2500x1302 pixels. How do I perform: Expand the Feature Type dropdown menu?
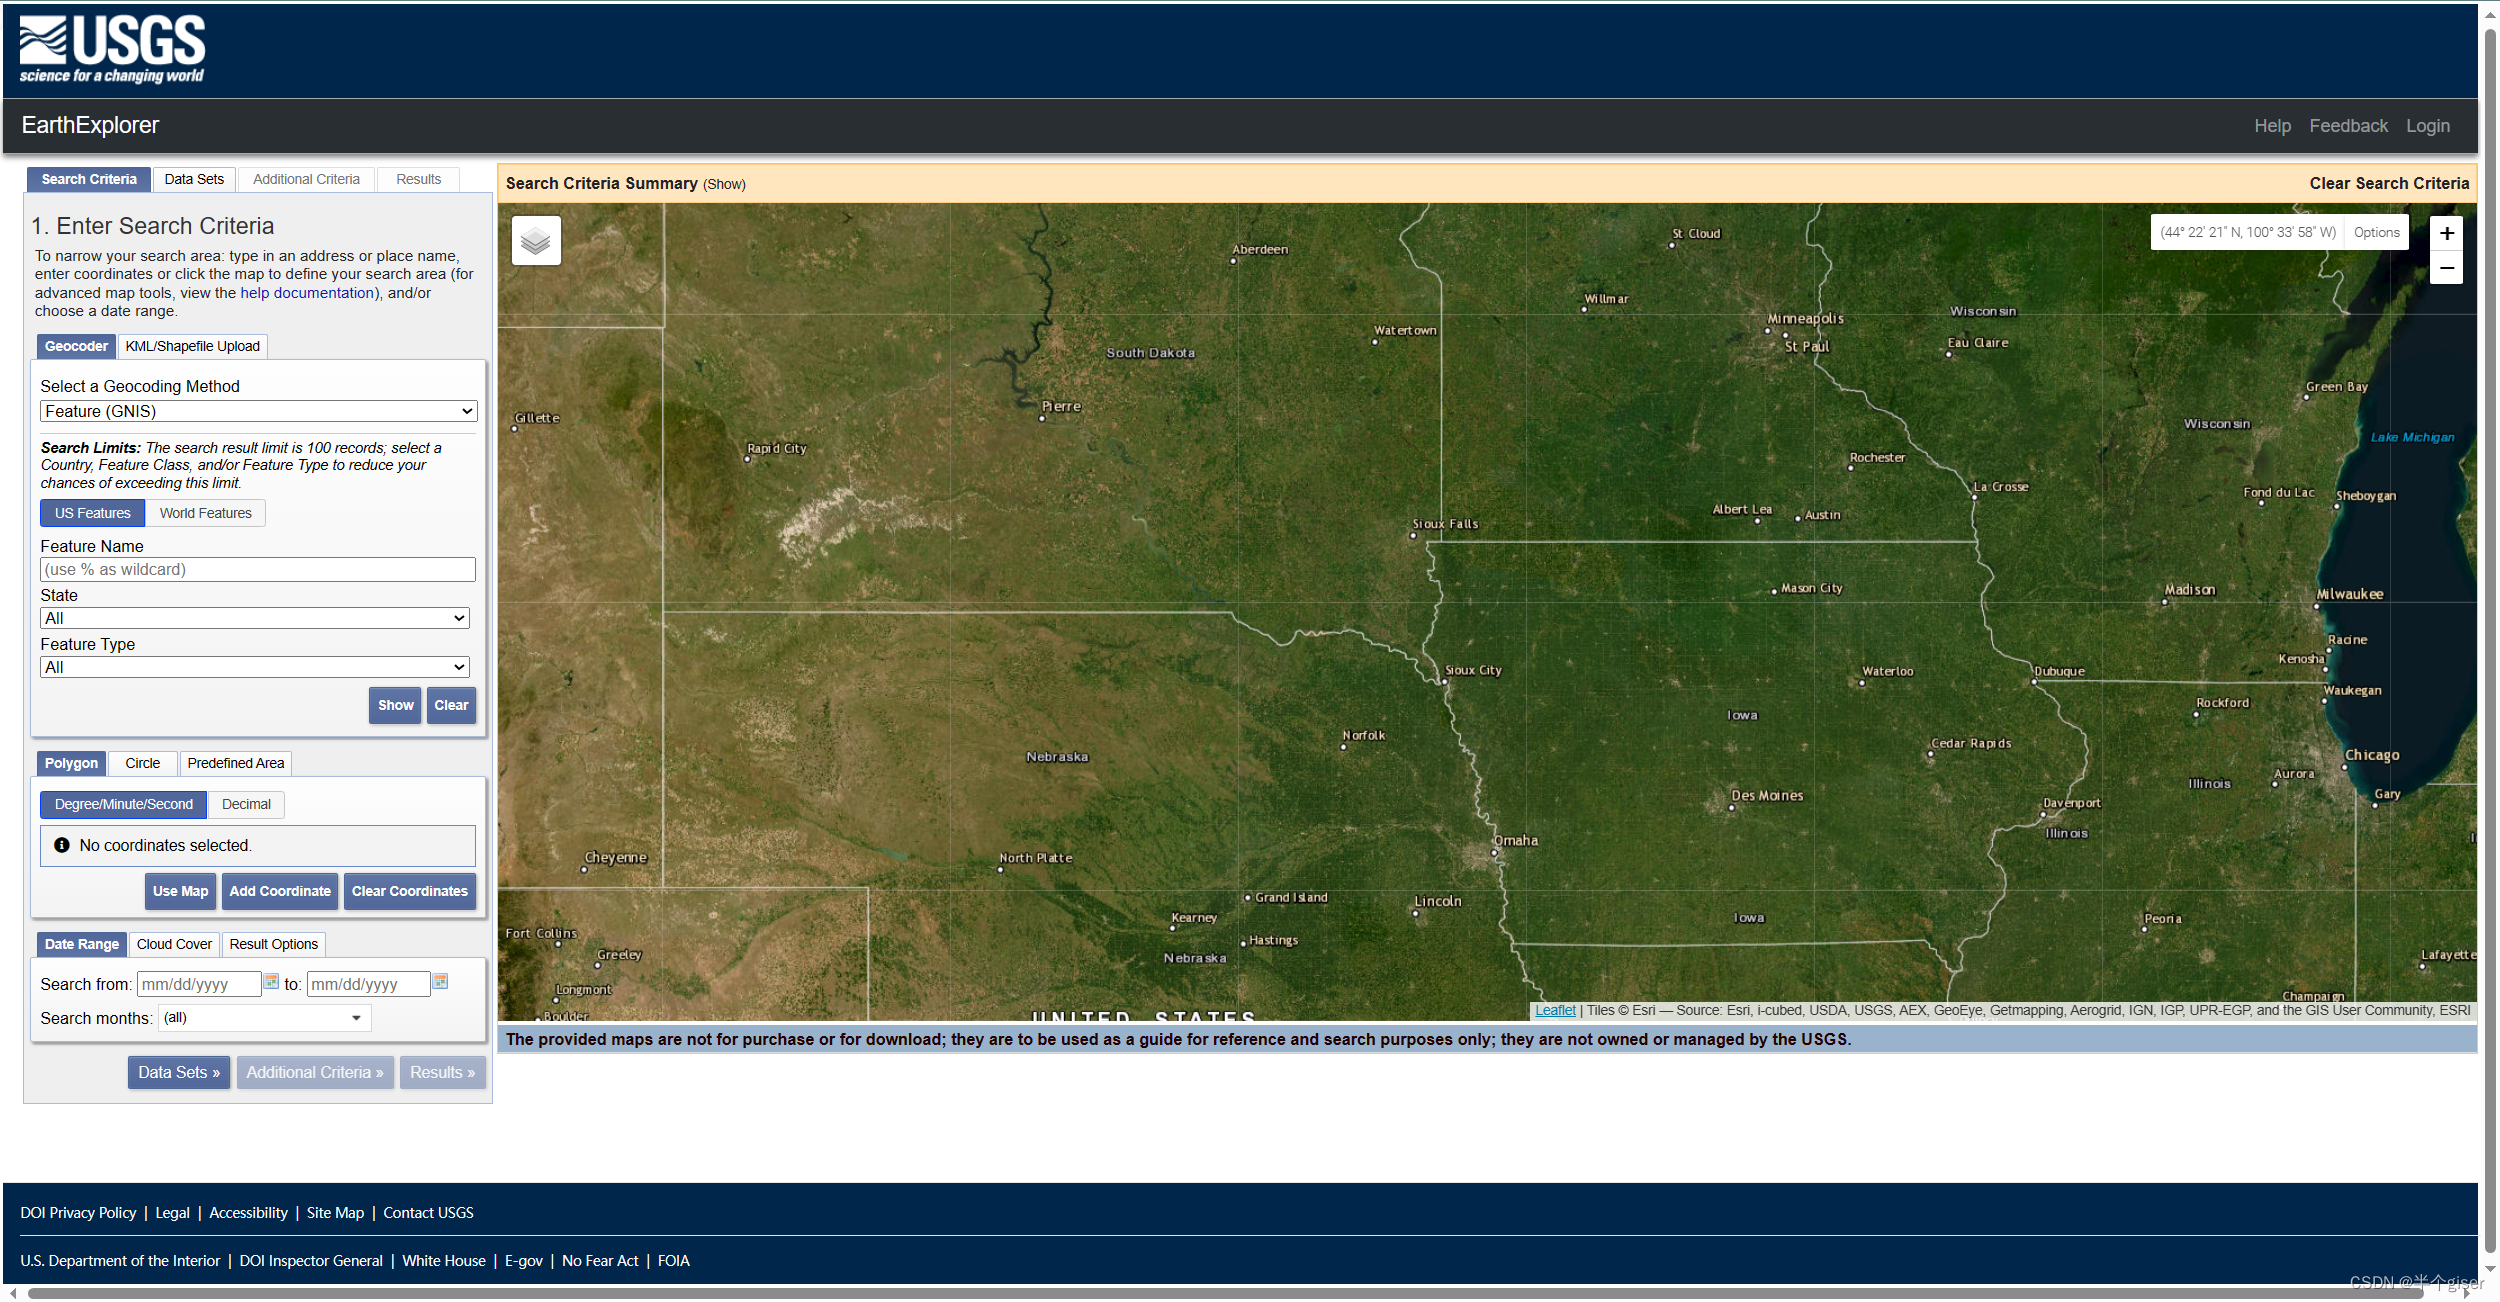tap(256, 667)
